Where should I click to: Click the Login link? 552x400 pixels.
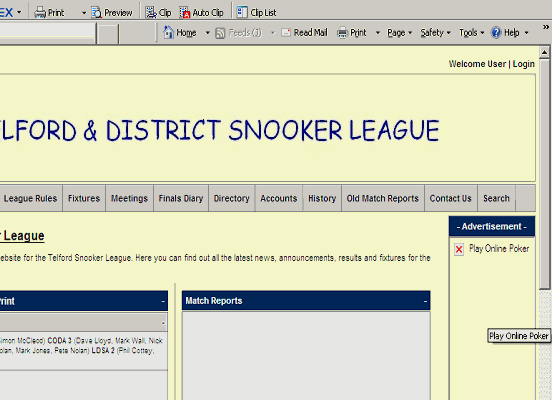click(x=523, y=64)
